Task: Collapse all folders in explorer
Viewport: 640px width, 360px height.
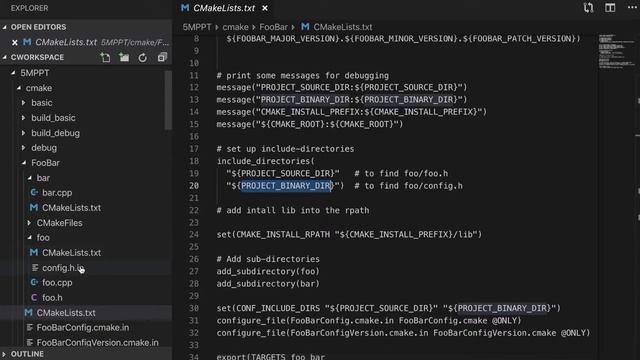Action: tap(162, 58)
